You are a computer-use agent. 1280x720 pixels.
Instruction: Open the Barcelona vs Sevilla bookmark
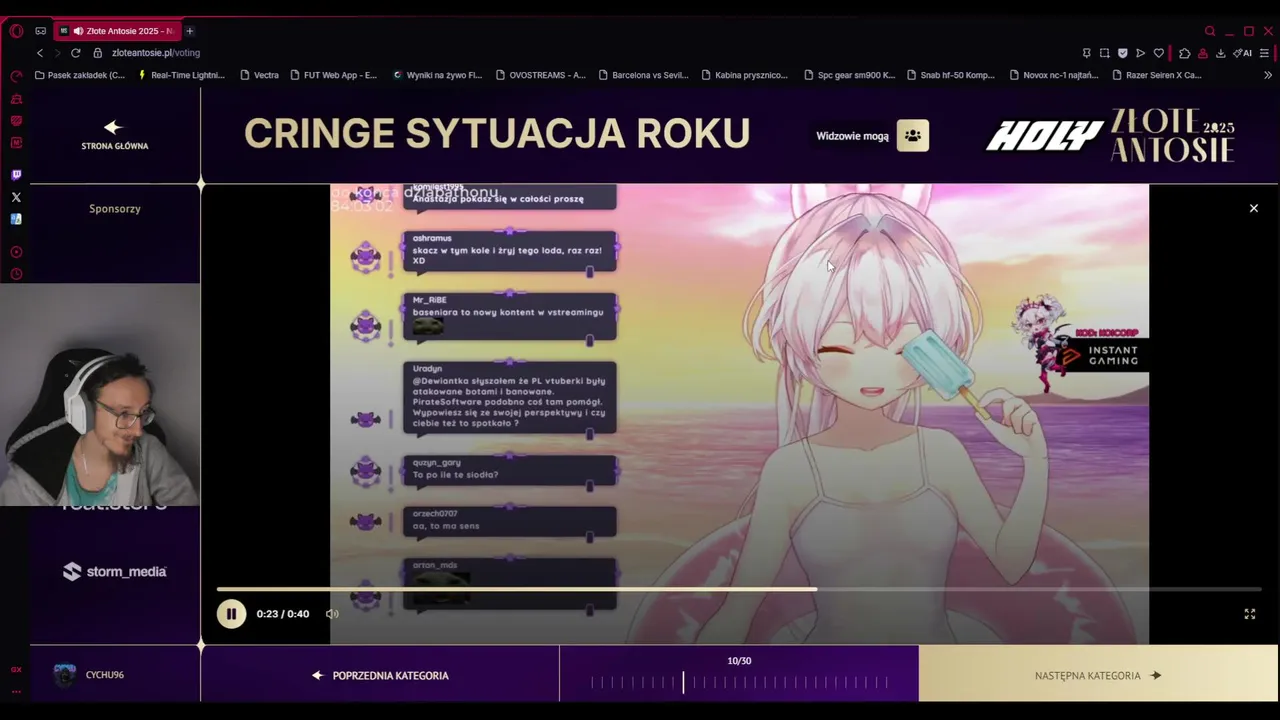point(643,75)
